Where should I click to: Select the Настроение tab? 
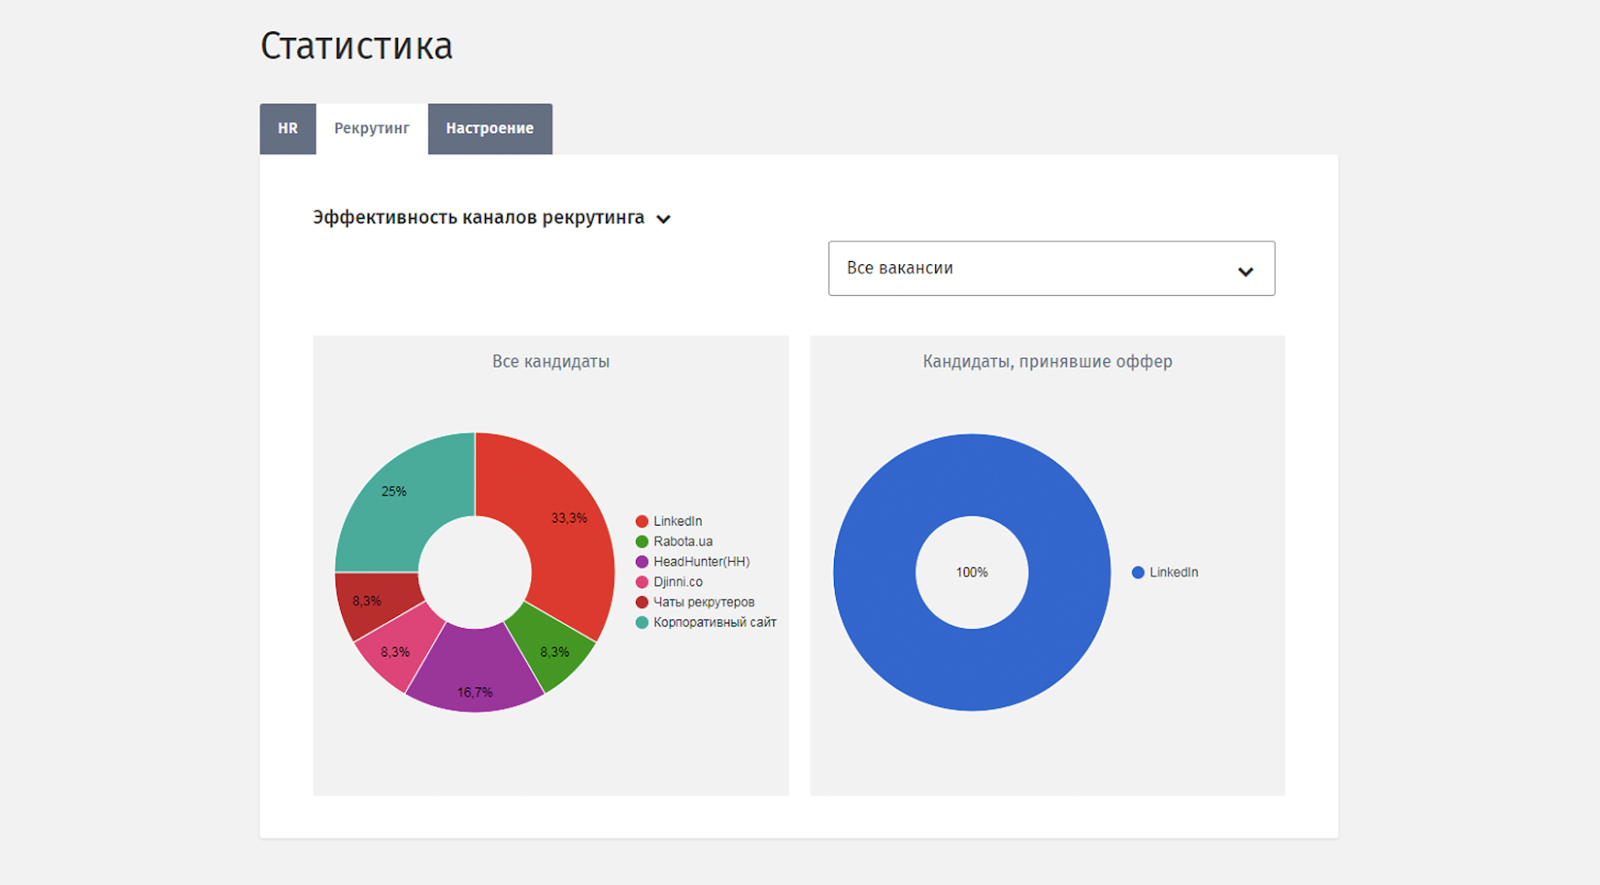click(490, 129)
